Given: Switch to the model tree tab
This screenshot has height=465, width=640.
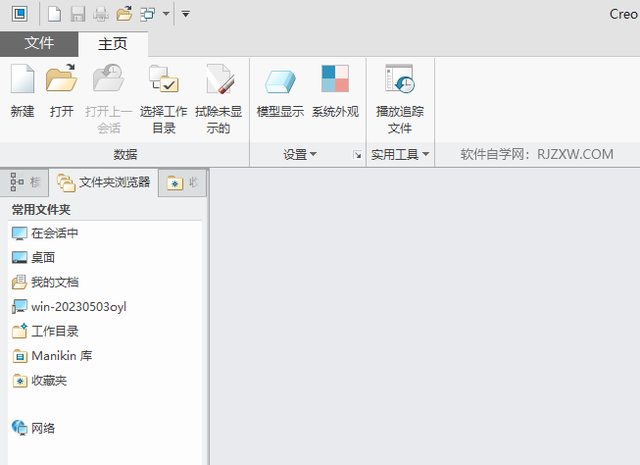Looking at the screenshot, I should (24, 182).
